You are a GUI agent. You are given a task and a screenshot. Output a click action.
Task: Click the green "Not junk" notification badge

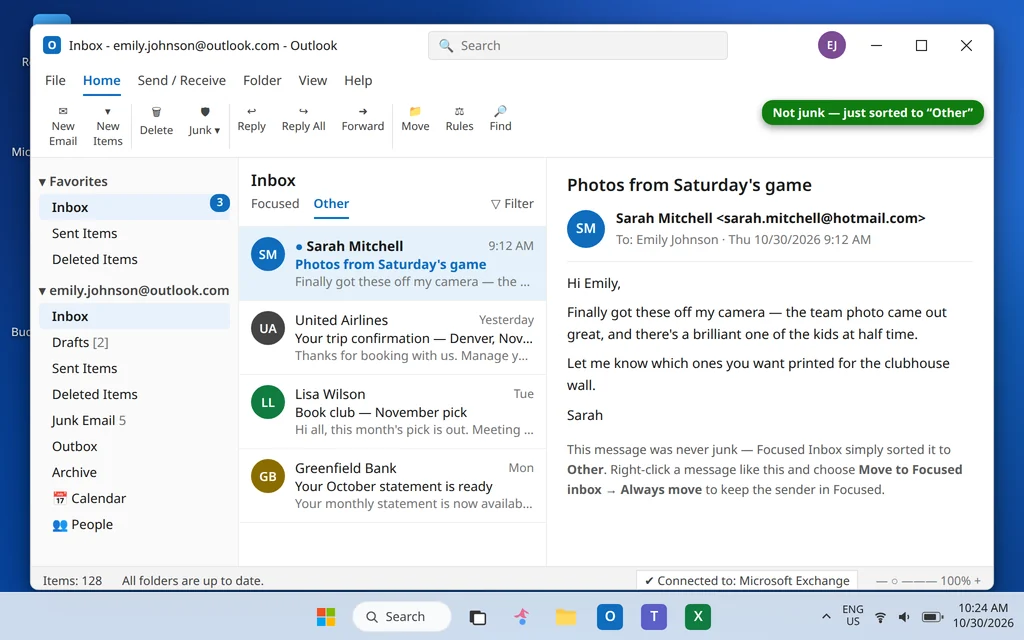[872, 112]
